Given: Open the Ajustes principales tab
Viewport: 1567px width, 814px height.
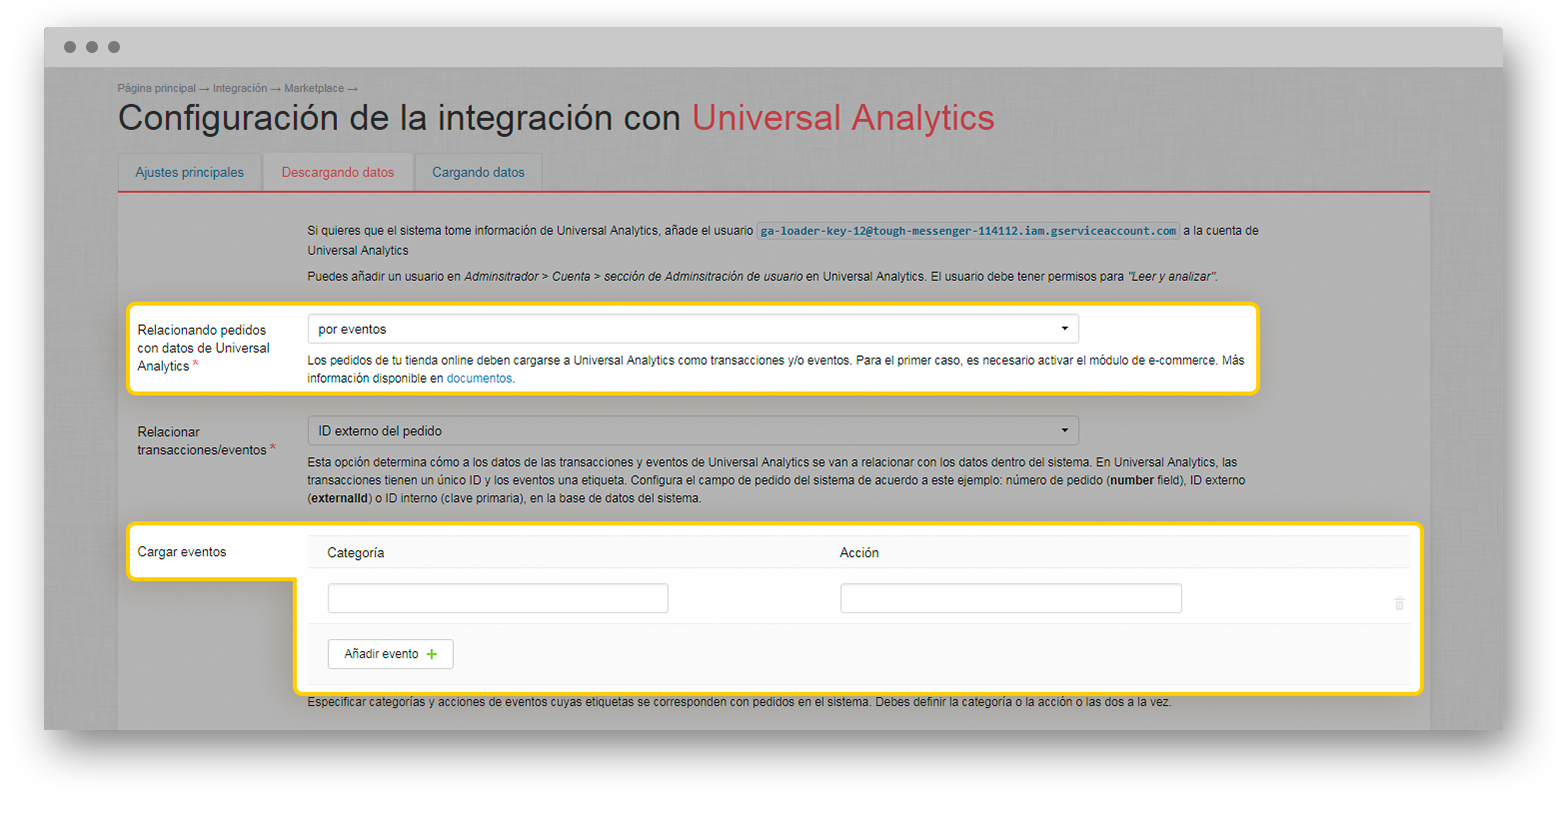Looking at the screenshot, I should (190, 172).
